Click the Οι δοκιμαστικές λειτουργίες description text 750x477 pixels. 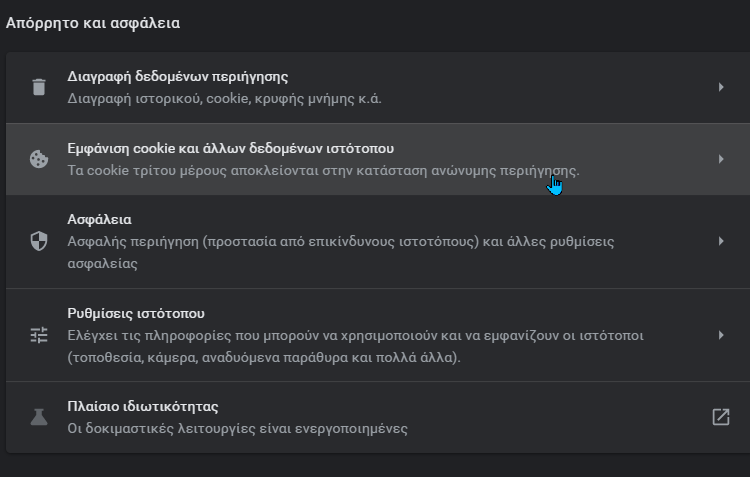237,428
